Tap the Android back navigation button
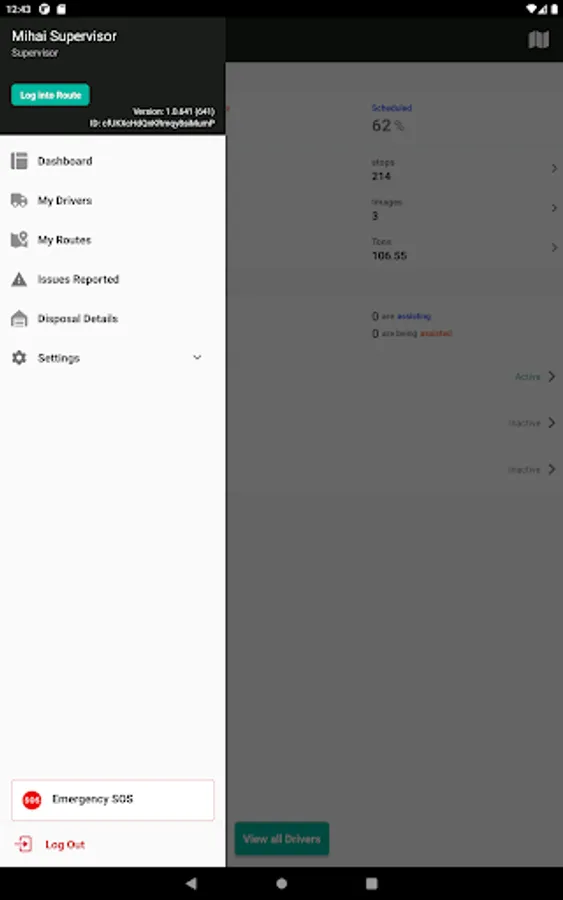Screen dimensions: 563x900 (191, 883)
